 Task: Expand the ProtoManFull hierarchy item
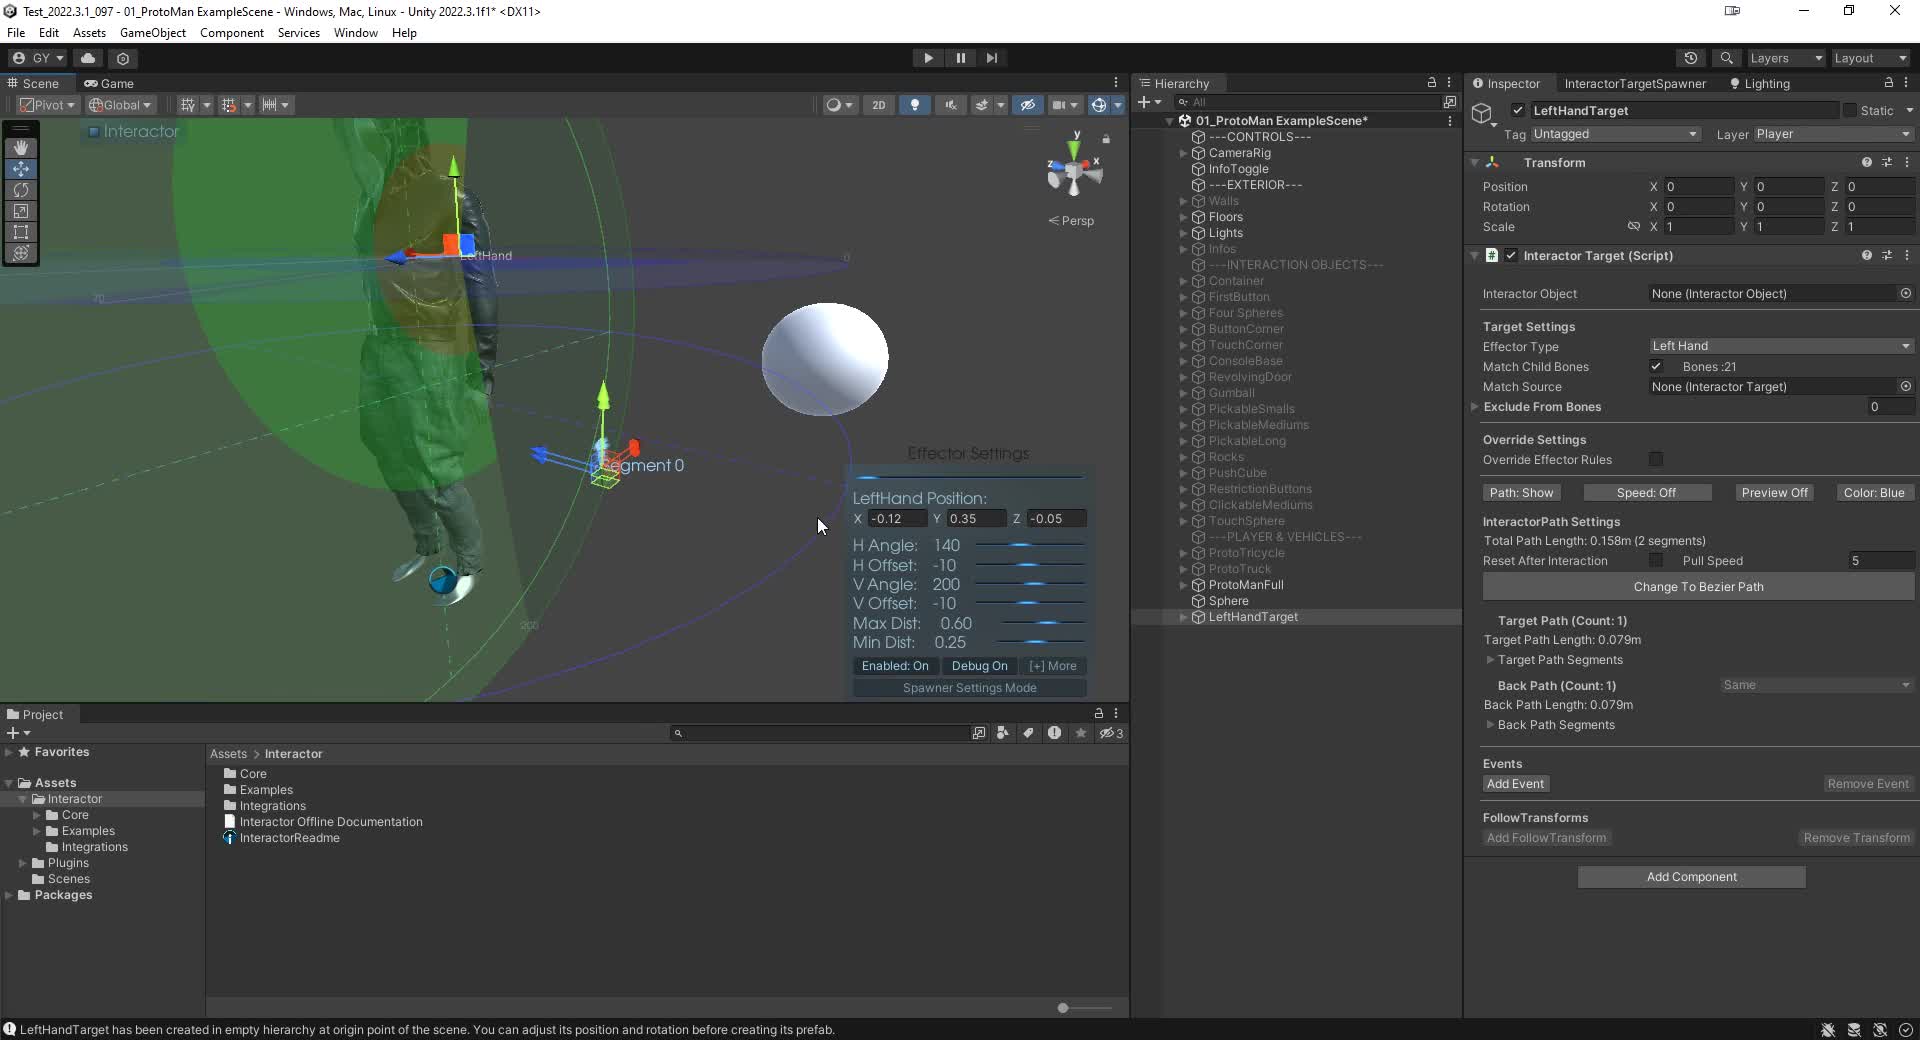pyautogui.click(x=1183, y=585)
